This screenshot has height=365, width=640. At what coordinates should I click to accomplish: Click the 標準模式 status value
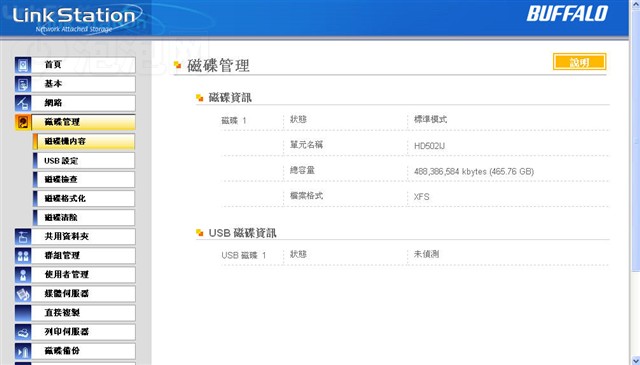pyautogui.click(x=430, y=120)
